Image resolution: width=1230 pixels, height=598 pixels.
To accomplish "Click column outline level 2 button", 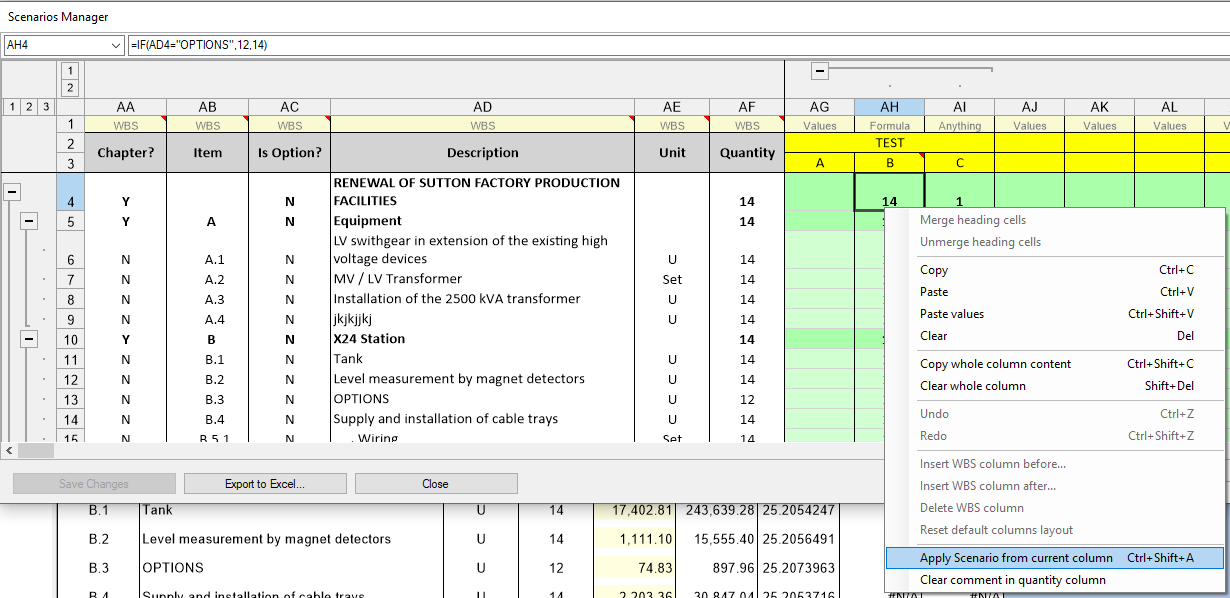I will coord(70,88).
